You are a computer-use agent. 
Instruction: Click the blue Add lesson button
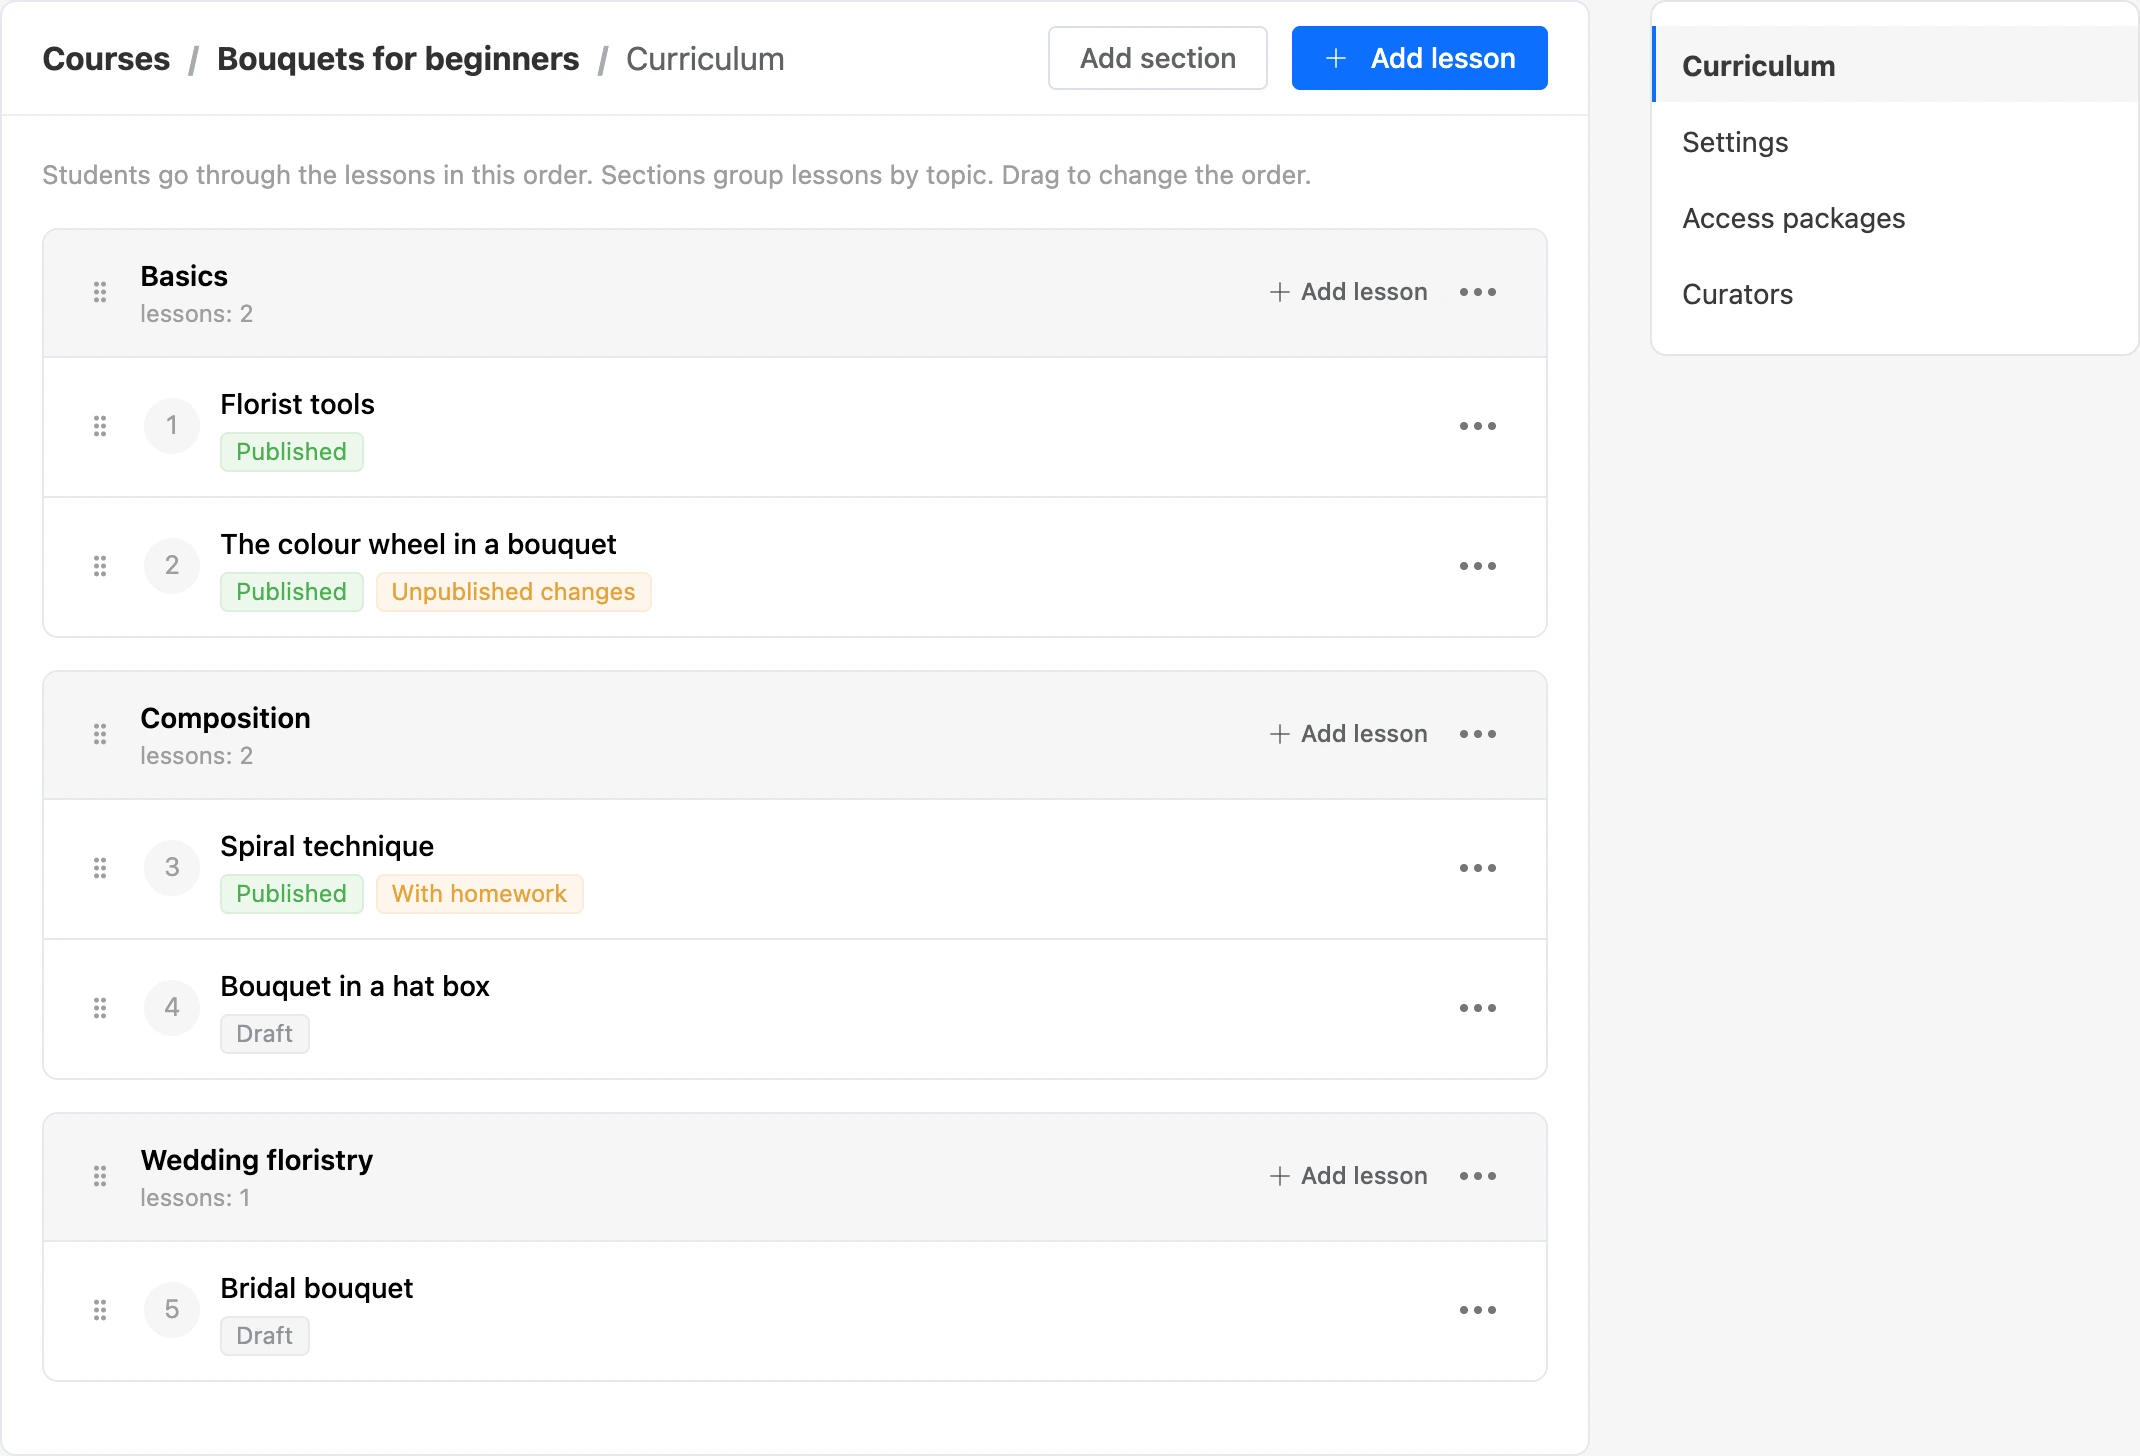[x=1419, y=58]
